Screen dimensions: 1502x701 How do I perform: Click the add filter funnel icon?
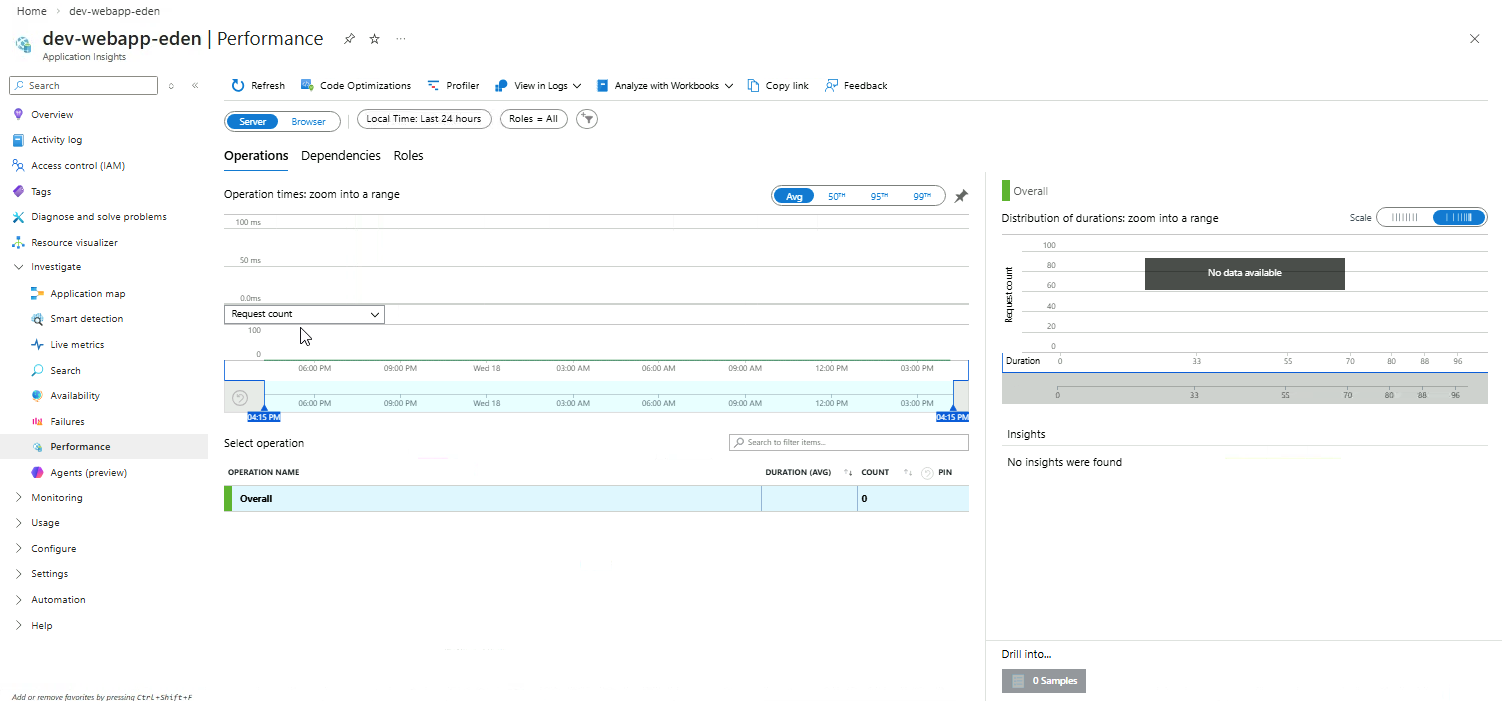pyautogui.click(x=588, y=119)
